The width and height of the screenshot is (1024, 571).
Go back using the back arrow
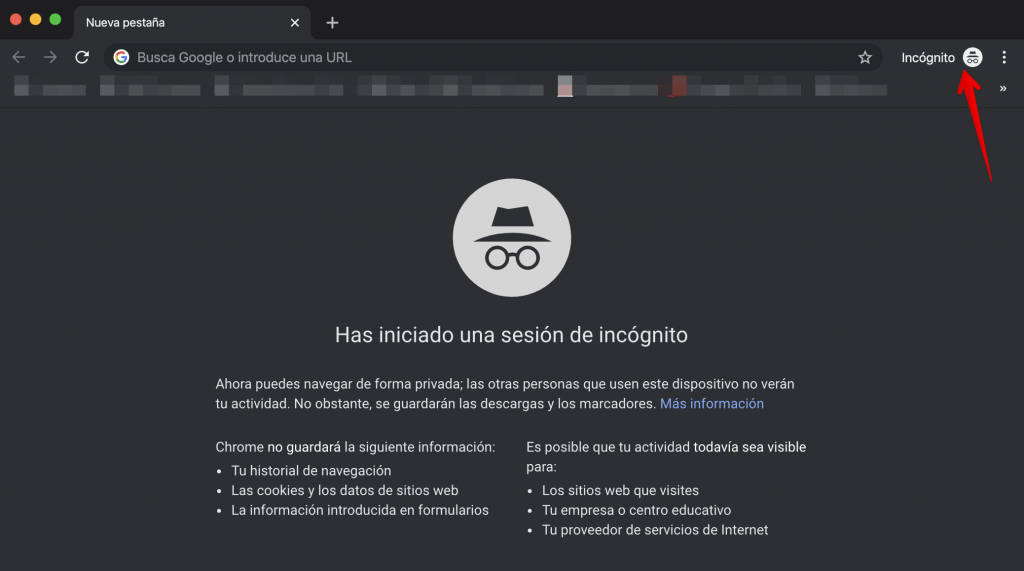(18, 57)
